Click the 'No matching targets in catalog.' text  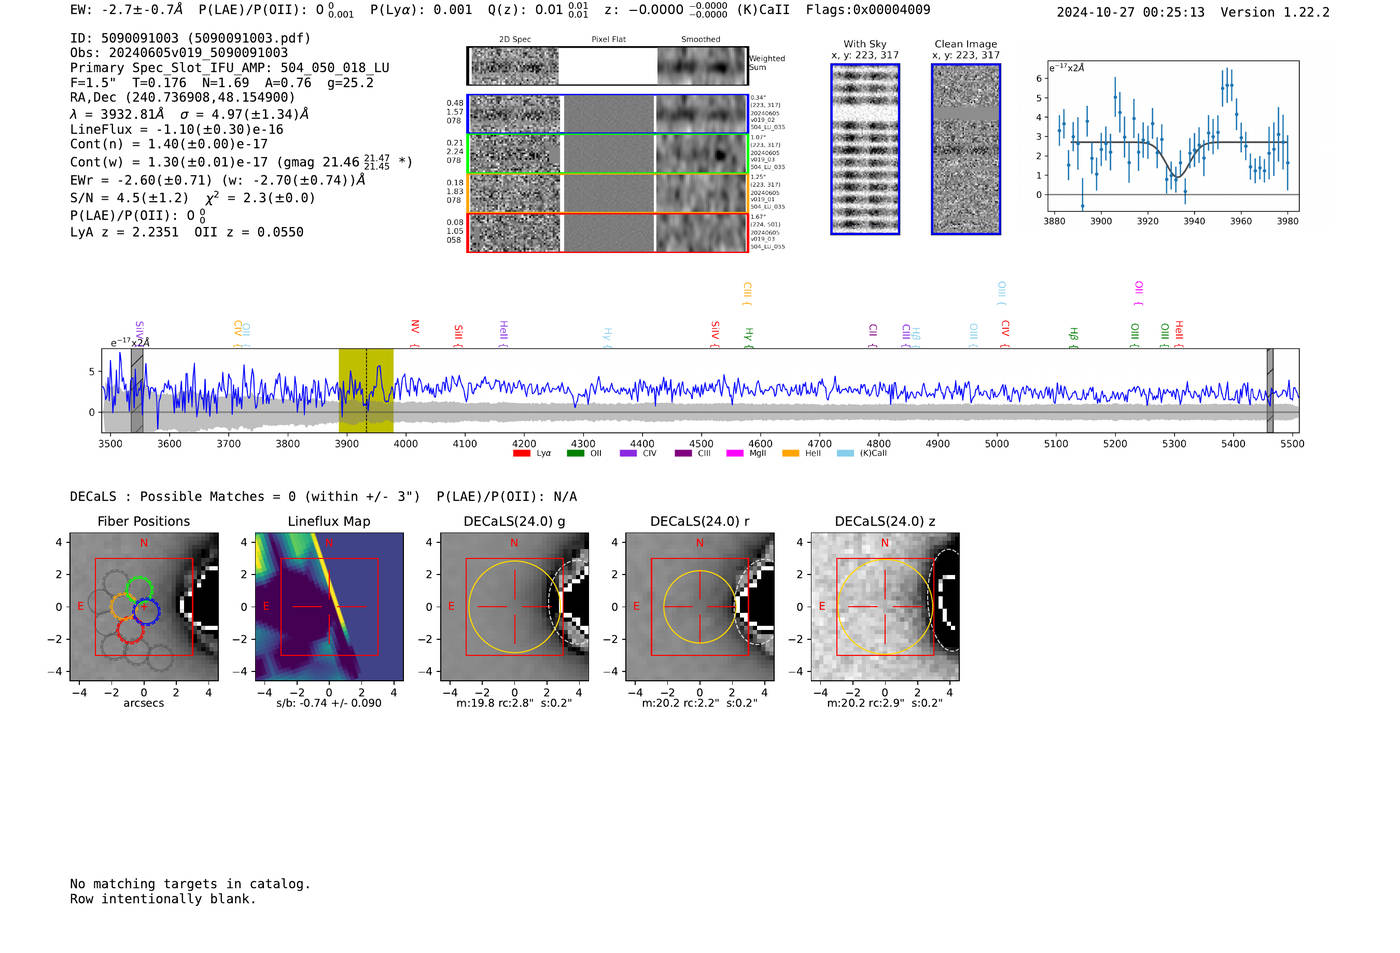pos(190,884)
